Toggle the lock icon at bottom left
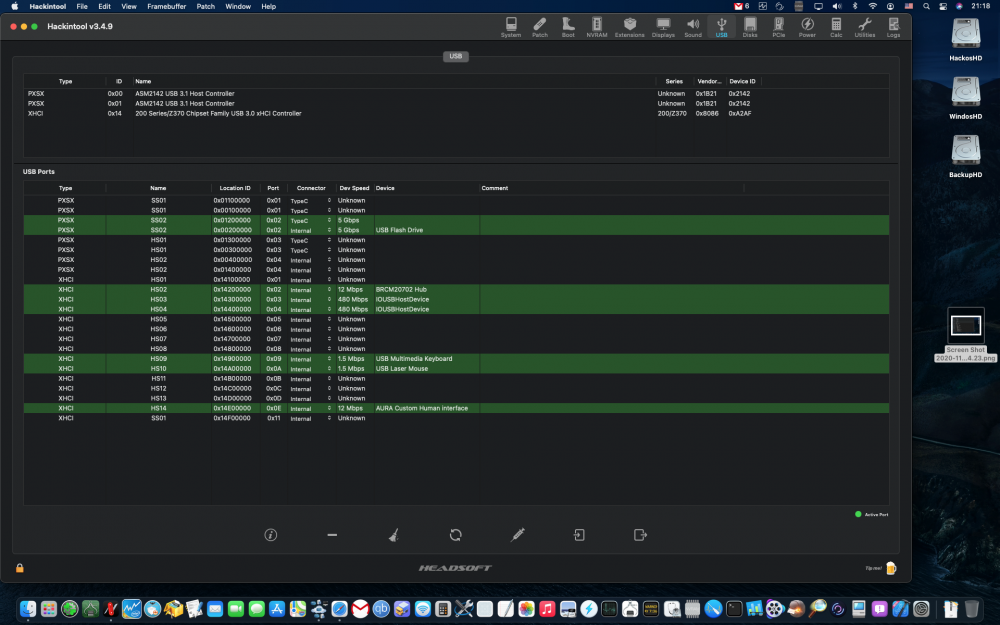The image size is (1000, 625). (x=20, y=568)
